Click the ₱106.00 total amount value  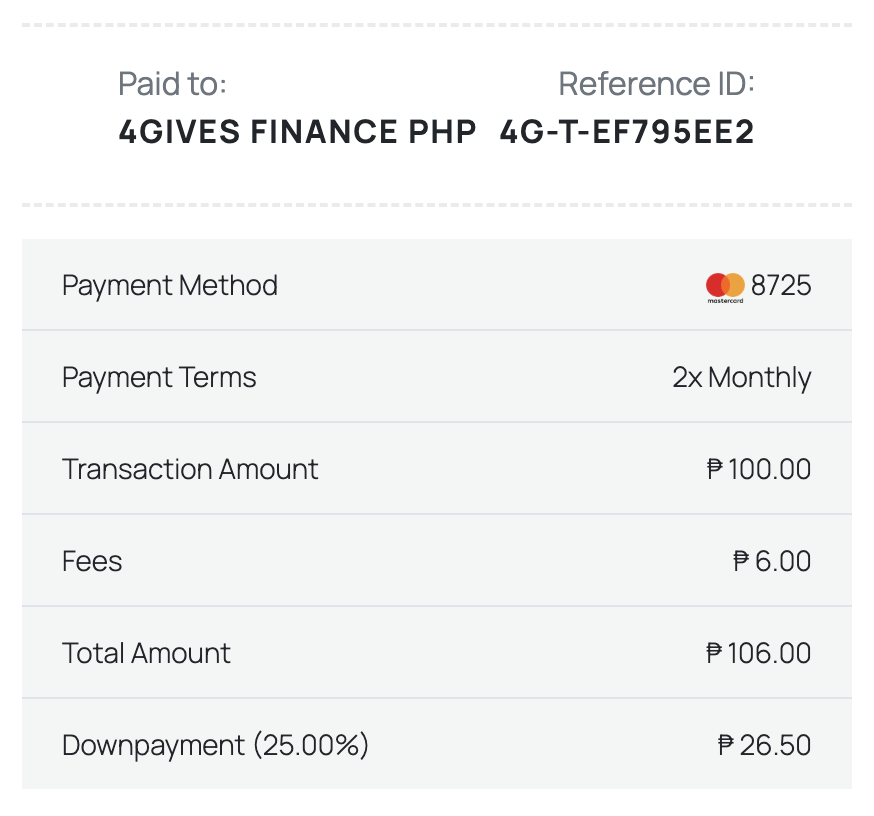point(759,654)
